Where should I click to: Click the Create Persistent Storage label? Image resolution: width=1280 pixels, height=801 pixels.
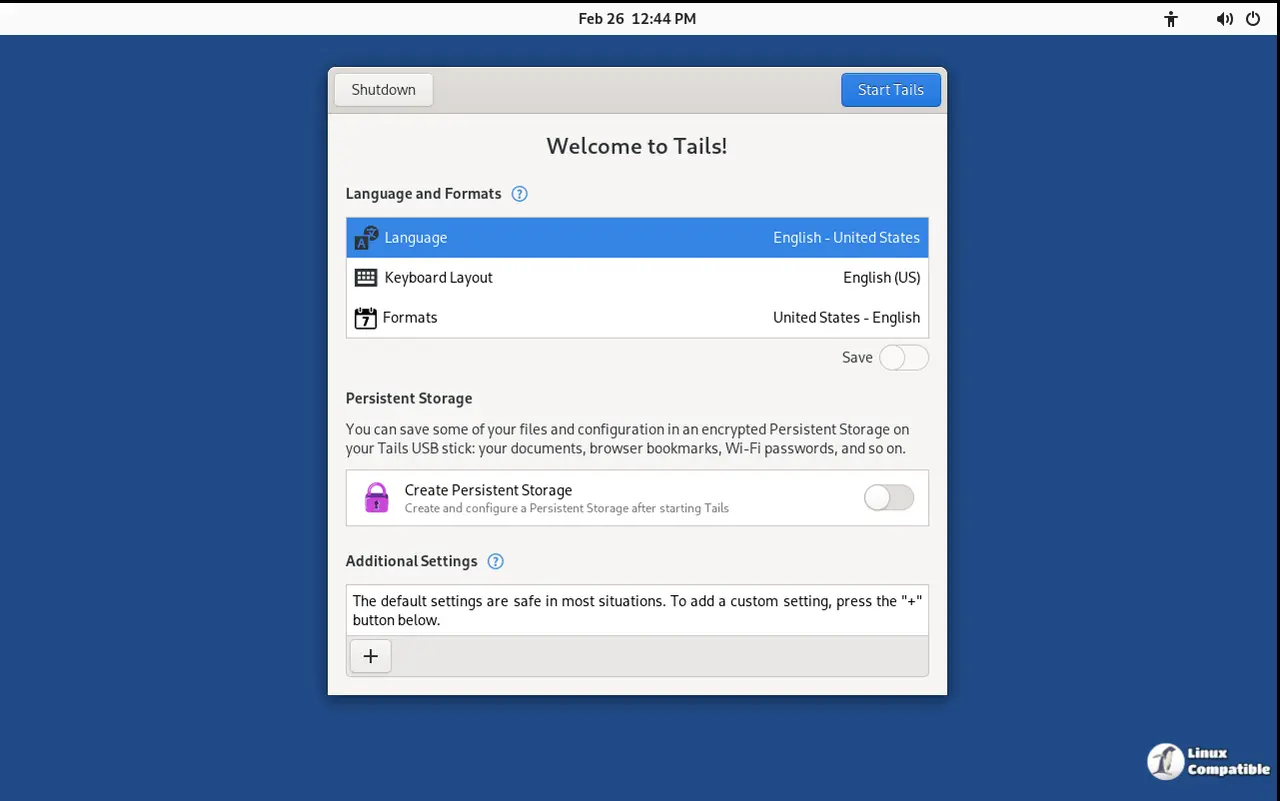pos(488,490)
